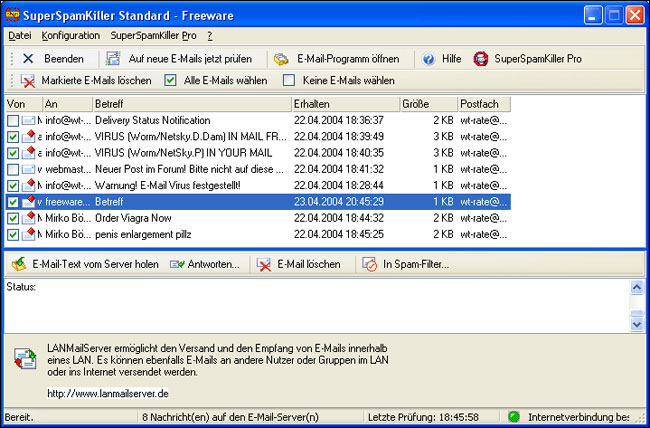
Task: Click the 8 Nachricht(en) status bar entry
Action: pos(230,417)
